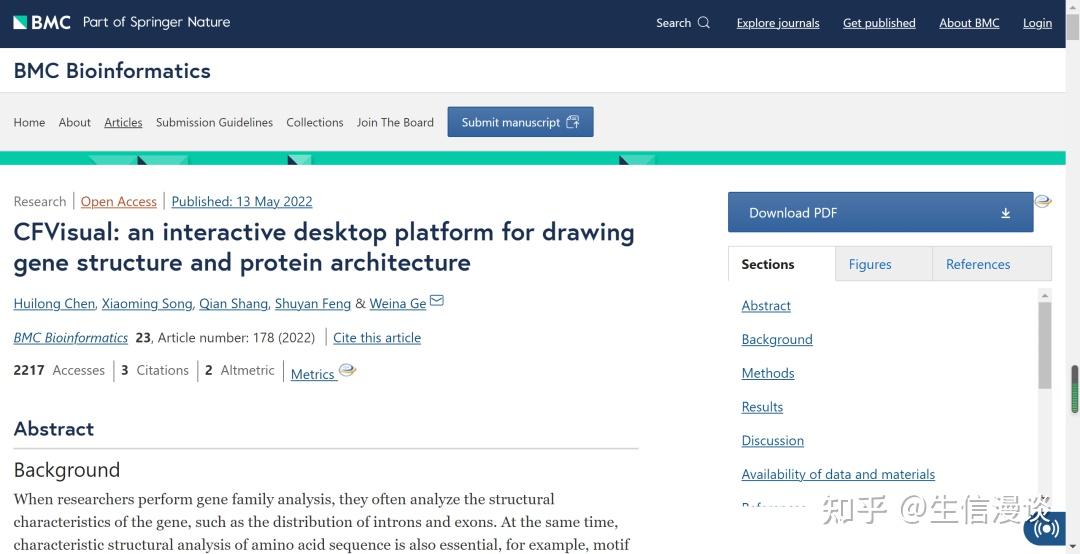Click the globe icon next to Metrics

[x=348, y=371]
